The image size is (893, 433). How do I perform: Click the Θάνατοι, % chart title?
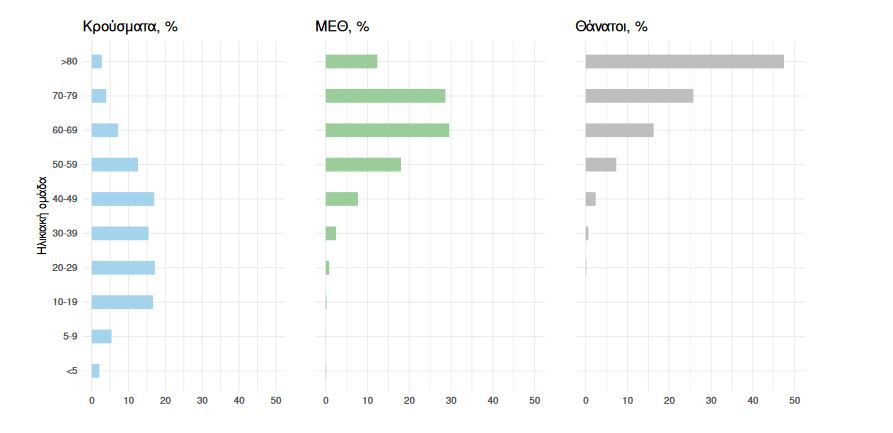[x=611, y=27]
